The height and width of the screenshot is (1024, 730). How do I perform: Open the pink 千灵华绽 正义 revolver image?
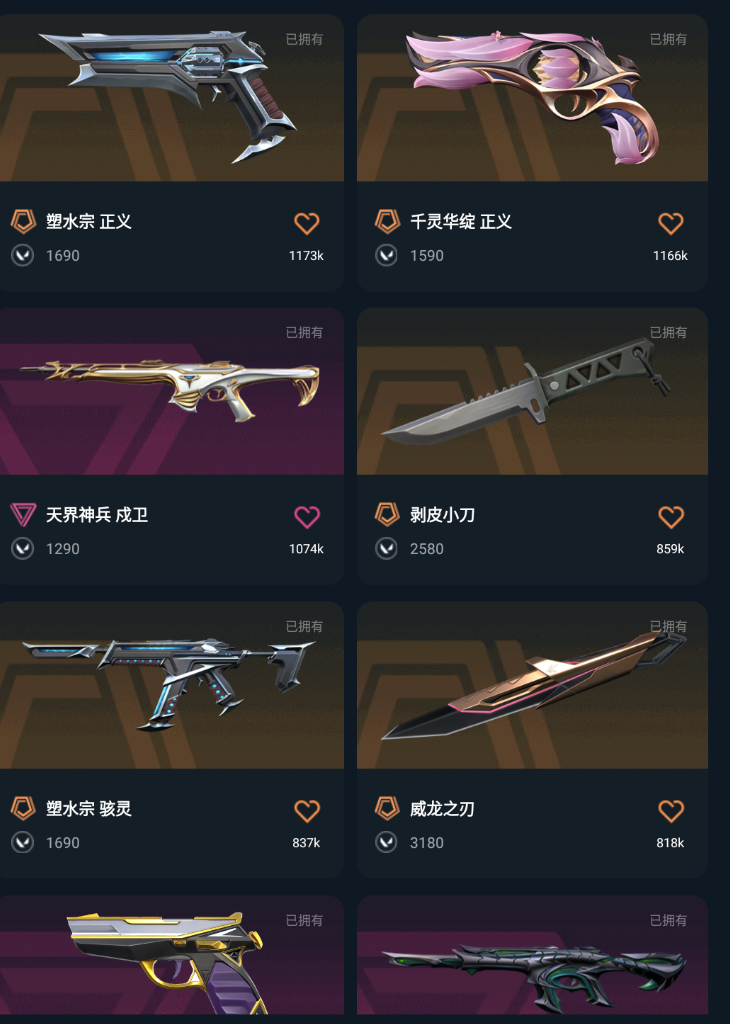click(x=532, y=98)
